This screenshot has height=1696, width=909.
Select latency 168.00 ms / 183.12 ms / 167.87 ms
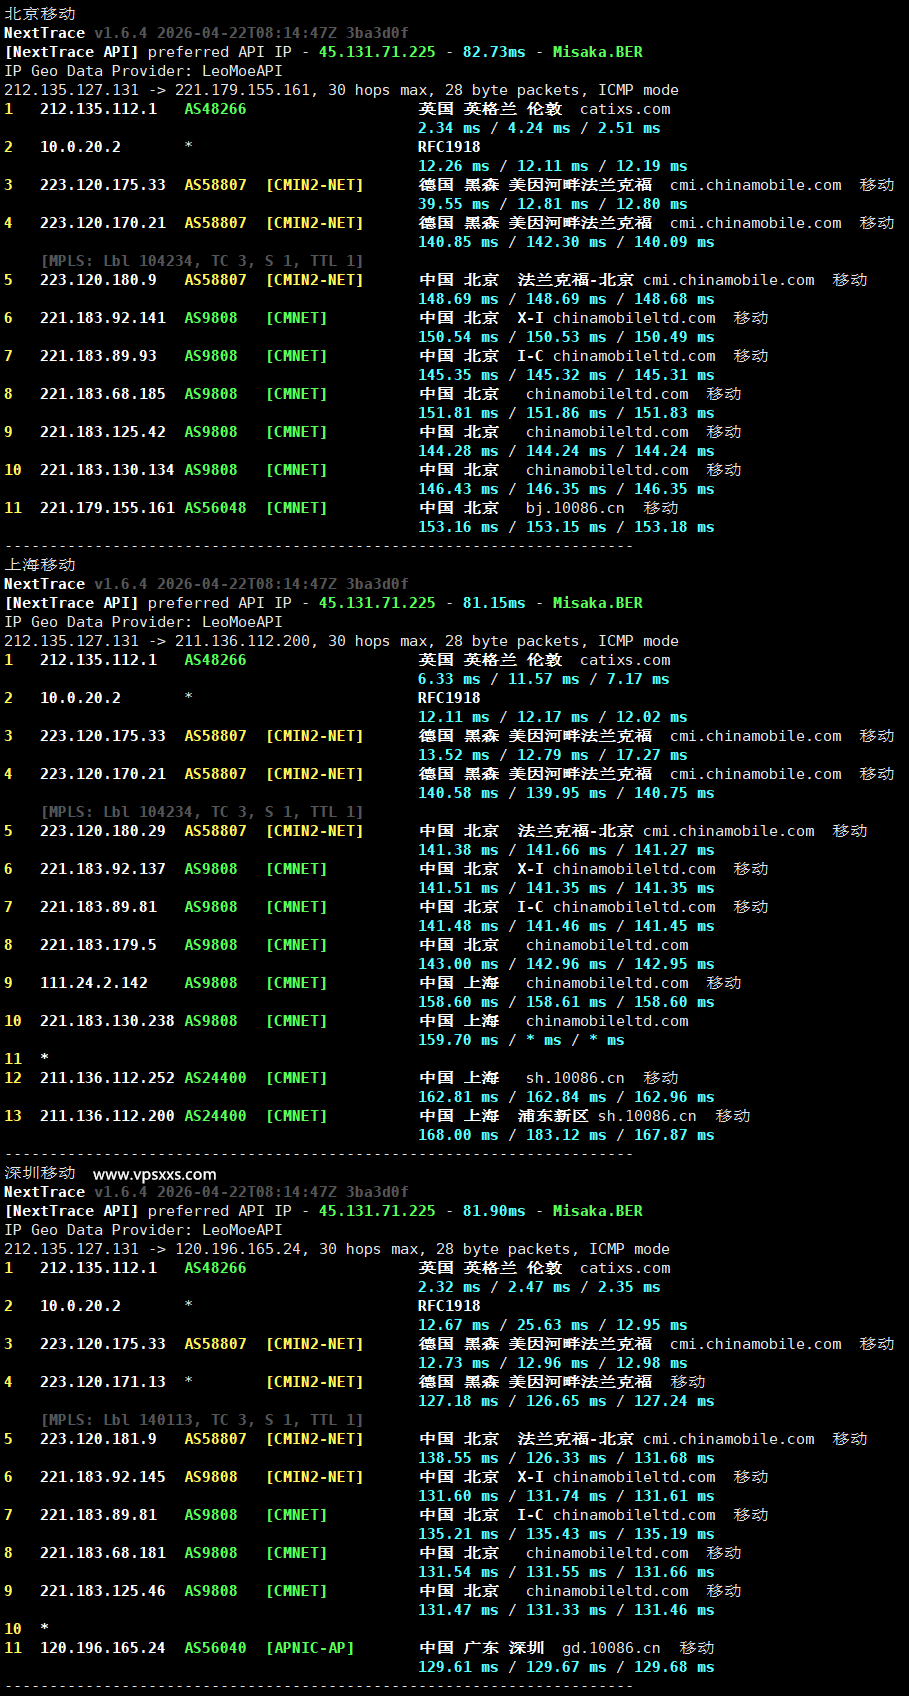[x=566, y=1135]
